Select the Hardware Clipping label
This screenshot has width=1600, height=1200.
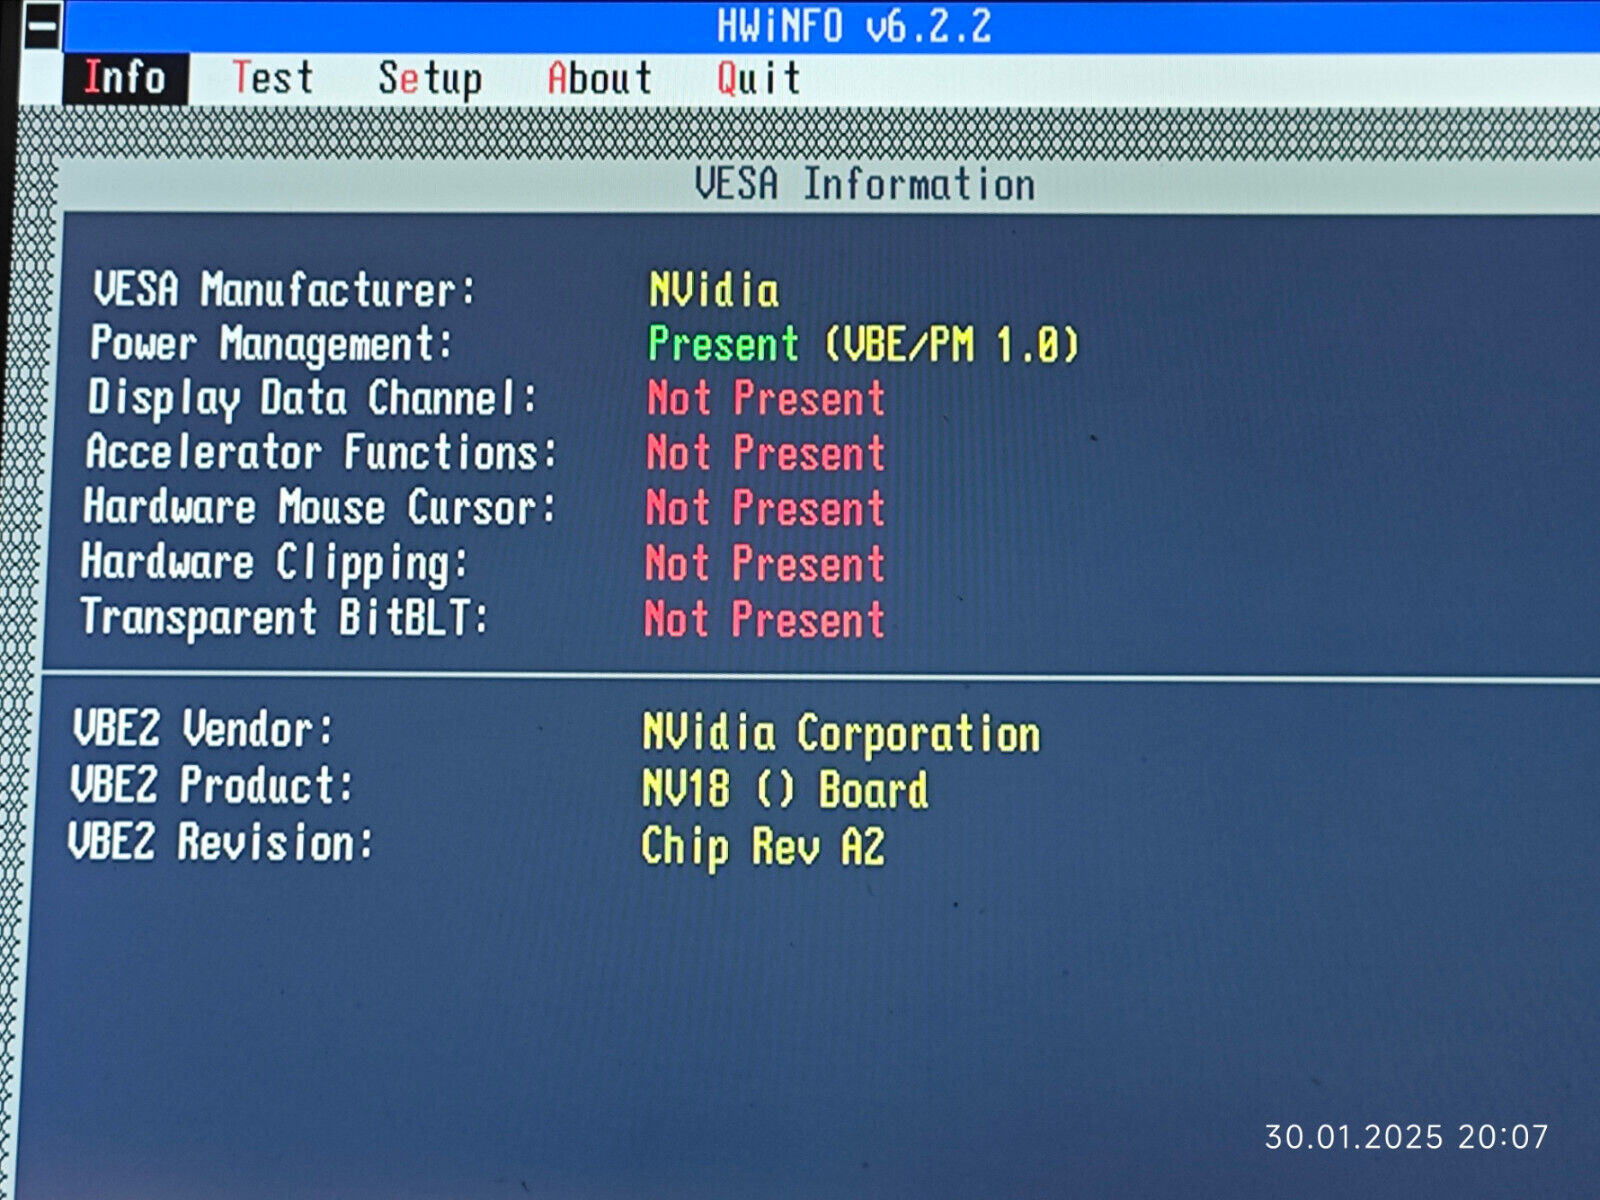[275, 563]
